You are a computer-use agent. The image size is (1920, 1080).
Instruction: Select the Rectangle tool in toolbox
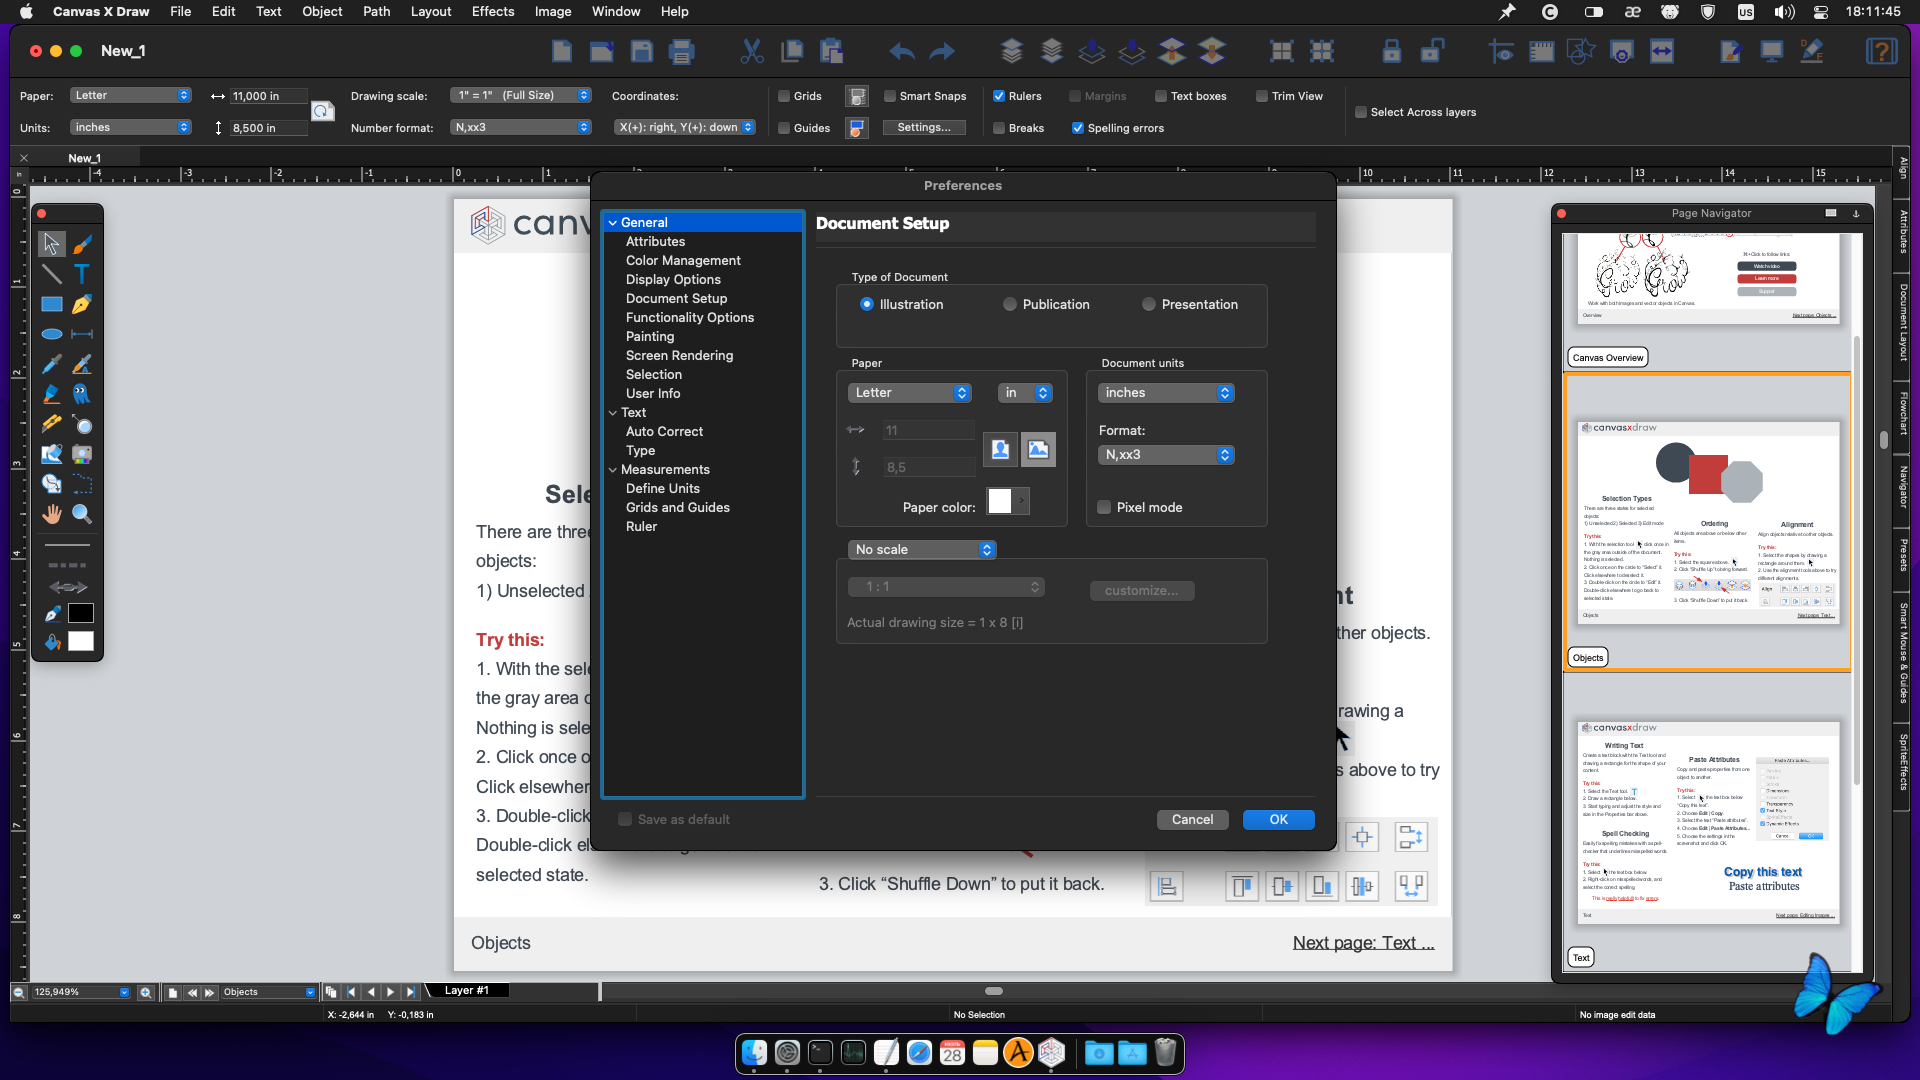tap(51, 304)
